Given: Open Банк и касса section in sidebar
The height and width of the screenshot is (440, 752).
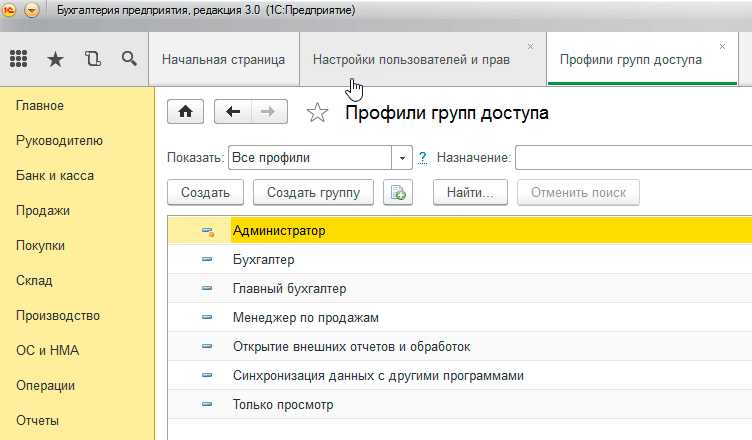Looking at the screenshot, I should pyautogui.click(x=55, y=175).
